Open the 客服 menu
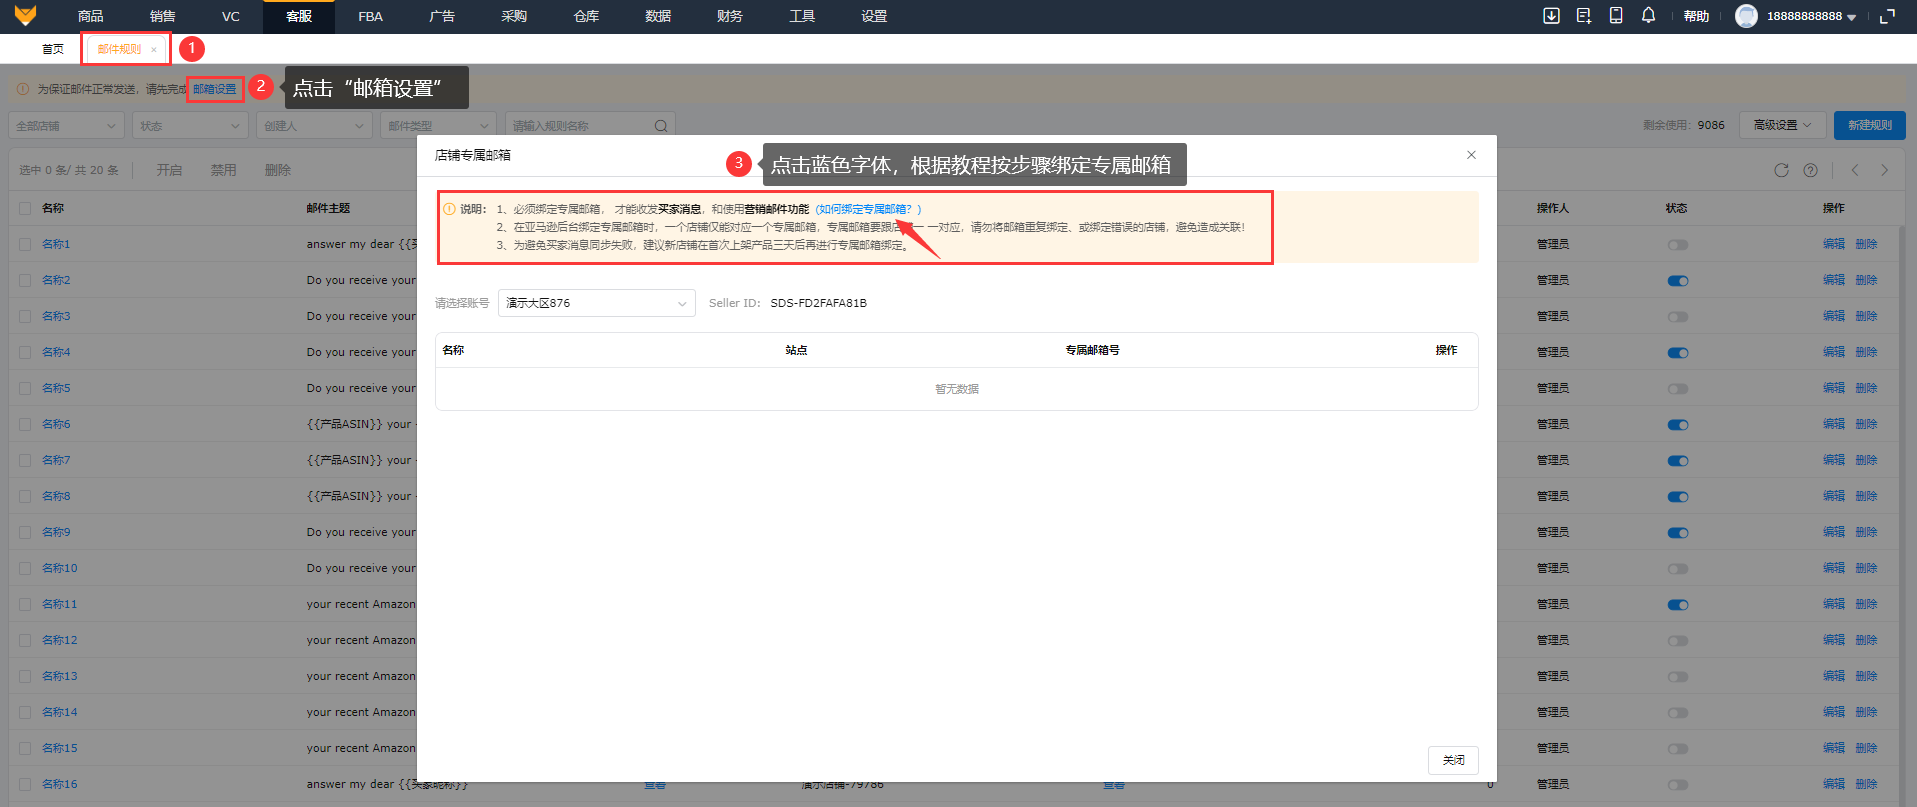This screenshot has height=807, width=1917. (x=299, y=16)
